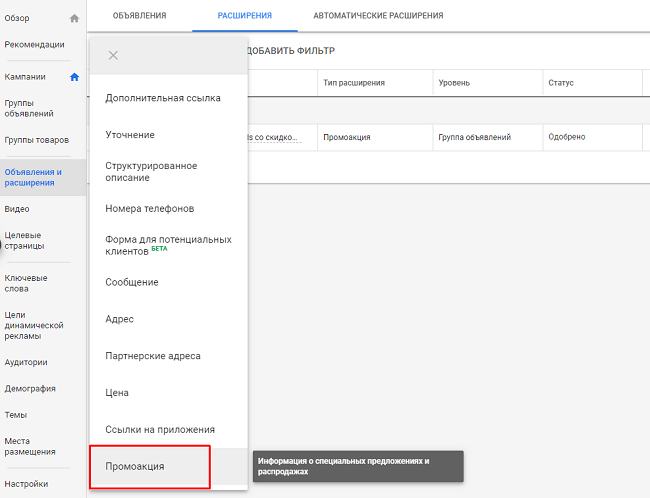
Task: Choose Цена extension from the list
Action: click(117, 393)
